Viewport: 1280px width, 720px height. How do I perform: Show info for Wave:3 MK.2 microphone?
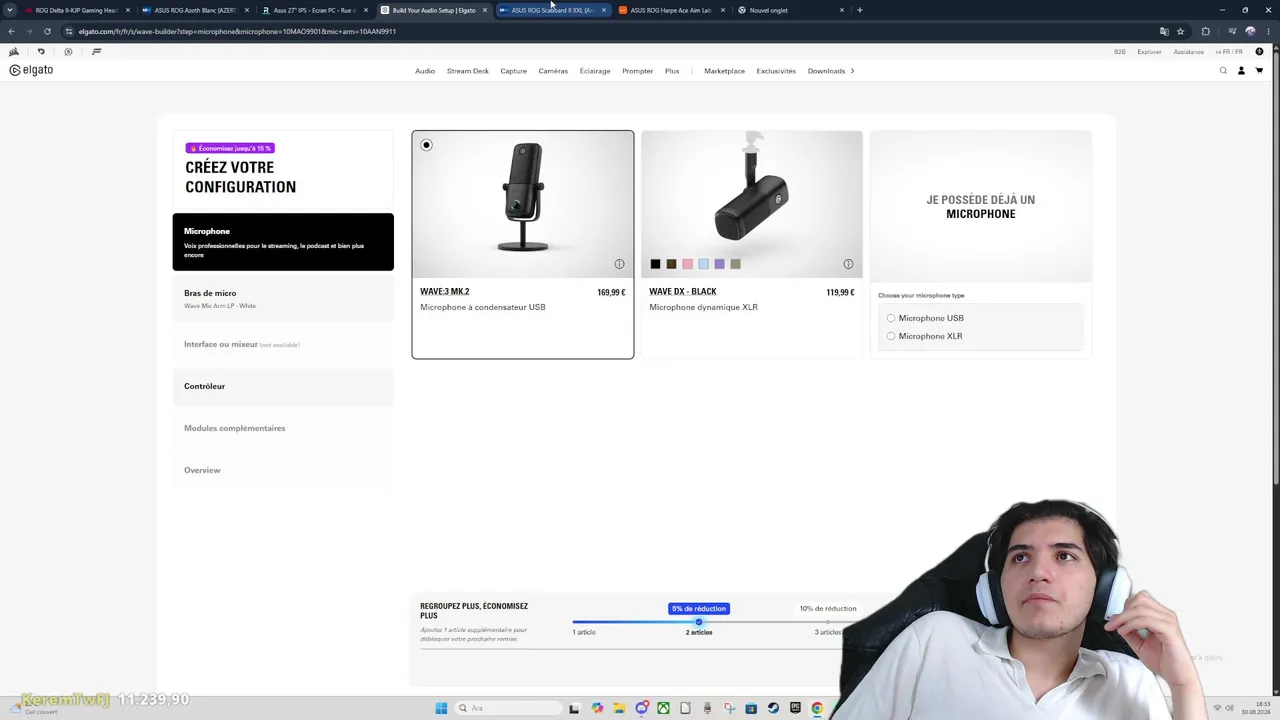pos(619,264)
